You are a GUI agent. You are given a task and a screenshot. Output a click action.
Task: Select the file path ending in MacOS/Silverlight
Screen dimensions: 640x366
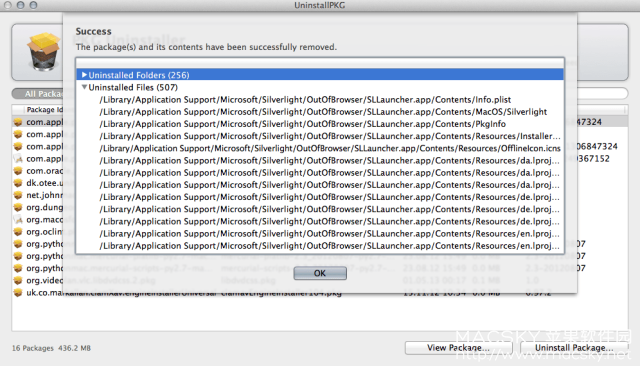coord(323,112)
